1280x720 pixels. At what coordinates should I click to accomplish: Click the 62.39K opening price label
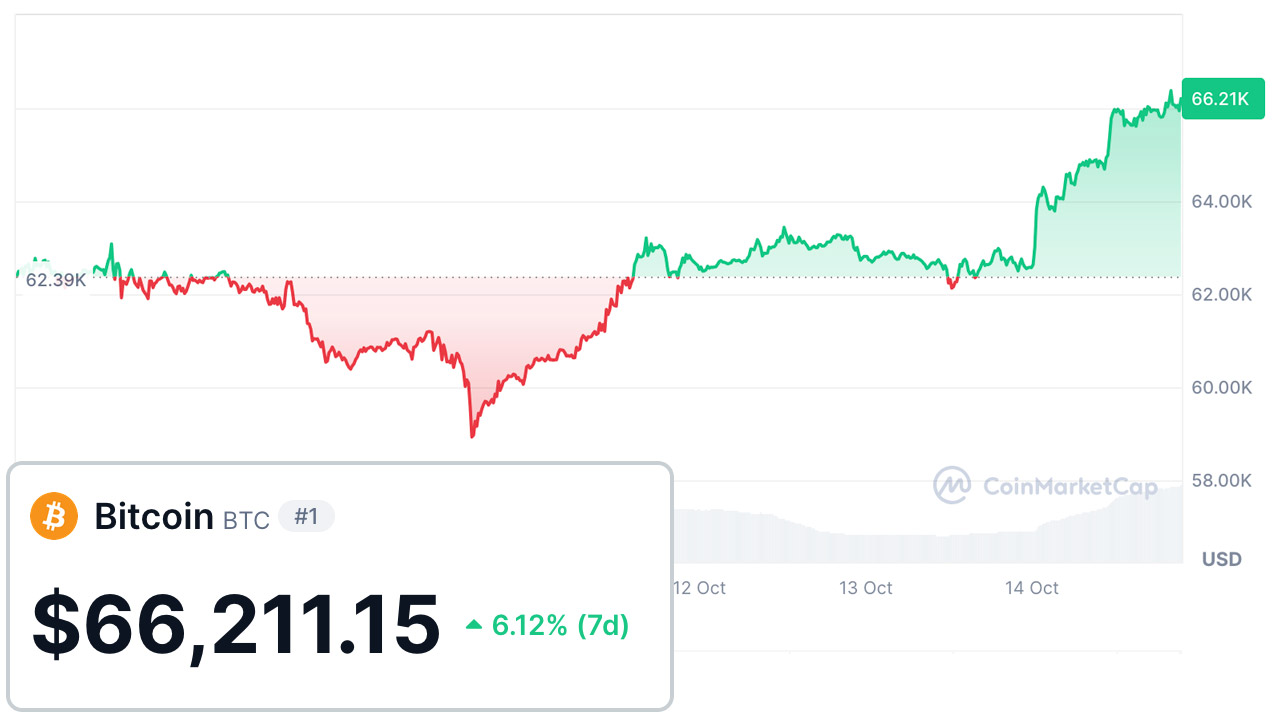point(56,280)
